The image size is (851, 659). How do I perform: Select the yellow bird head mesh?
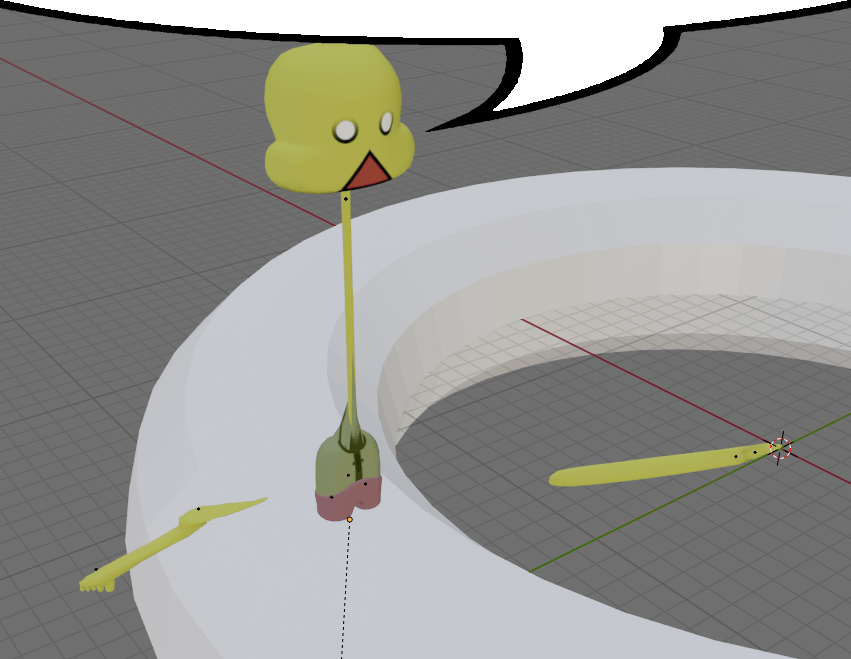310,100
